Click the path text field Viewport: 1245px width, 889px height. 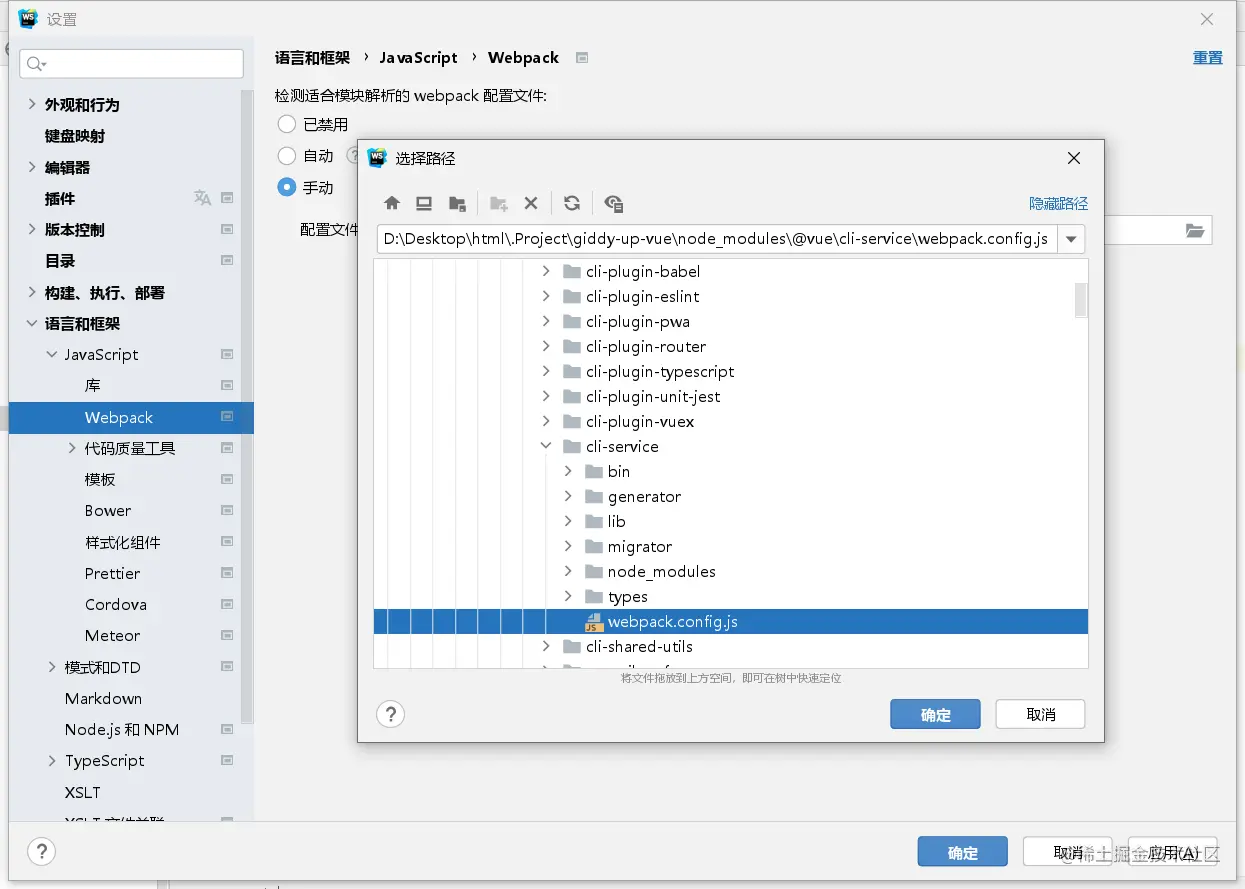(717, 239)
